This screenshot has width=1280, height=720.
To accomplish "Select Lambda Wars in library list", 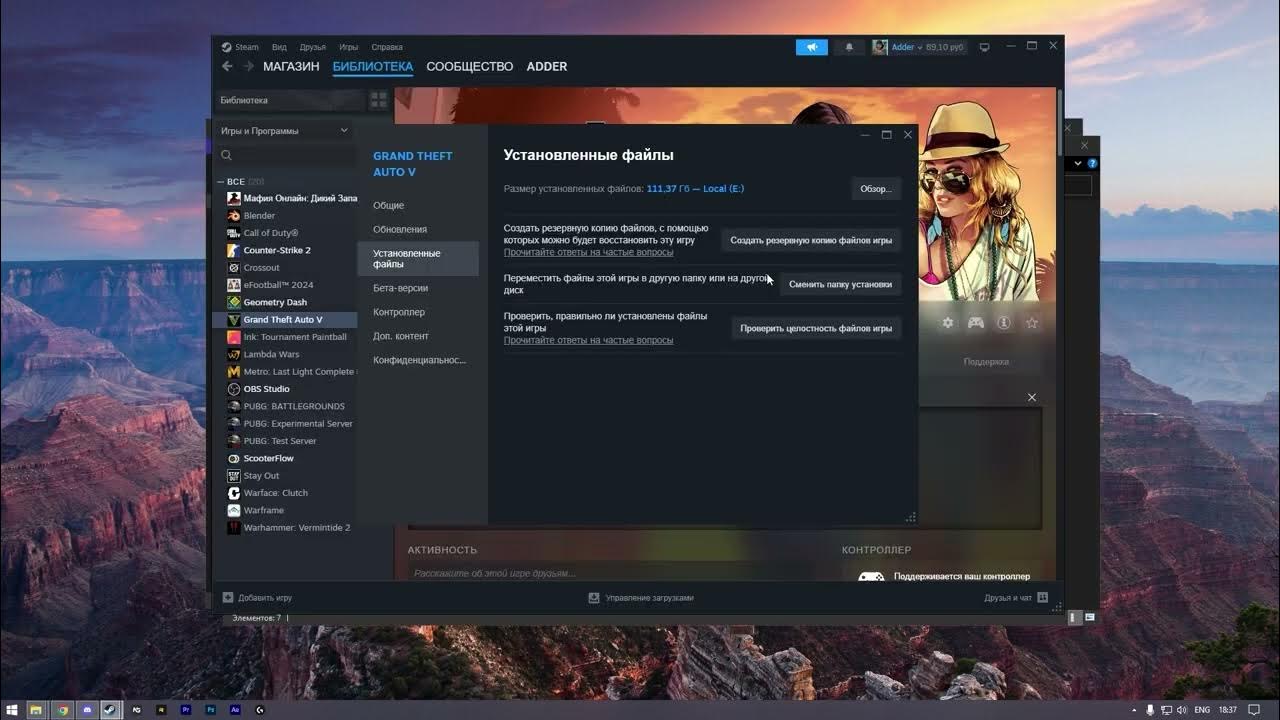I will click(264, 354).
